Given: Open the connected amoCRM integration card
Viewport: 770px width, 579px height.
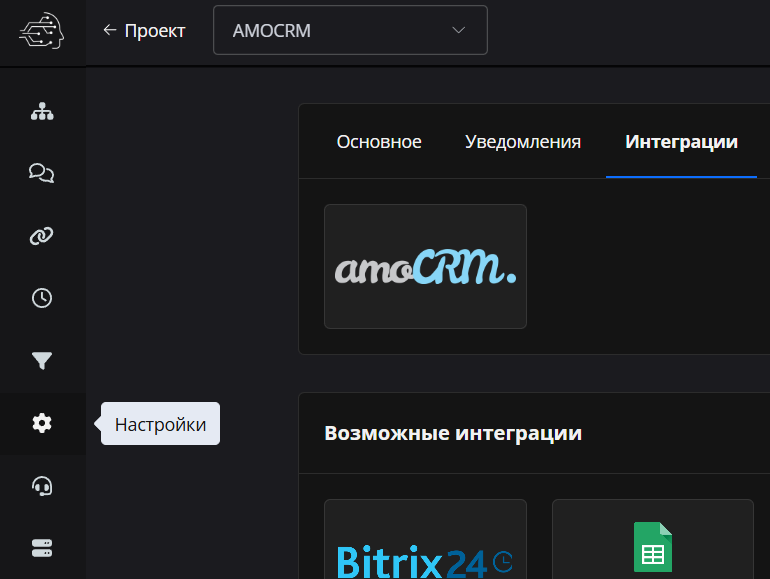Looking at the screenshot, I should point(425,267).
